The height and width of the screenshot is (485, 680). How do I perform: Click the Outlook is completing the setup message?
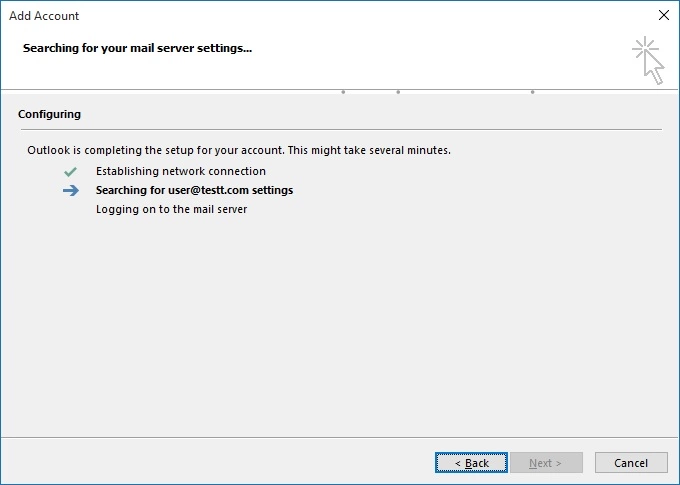[x=239, y=151]
